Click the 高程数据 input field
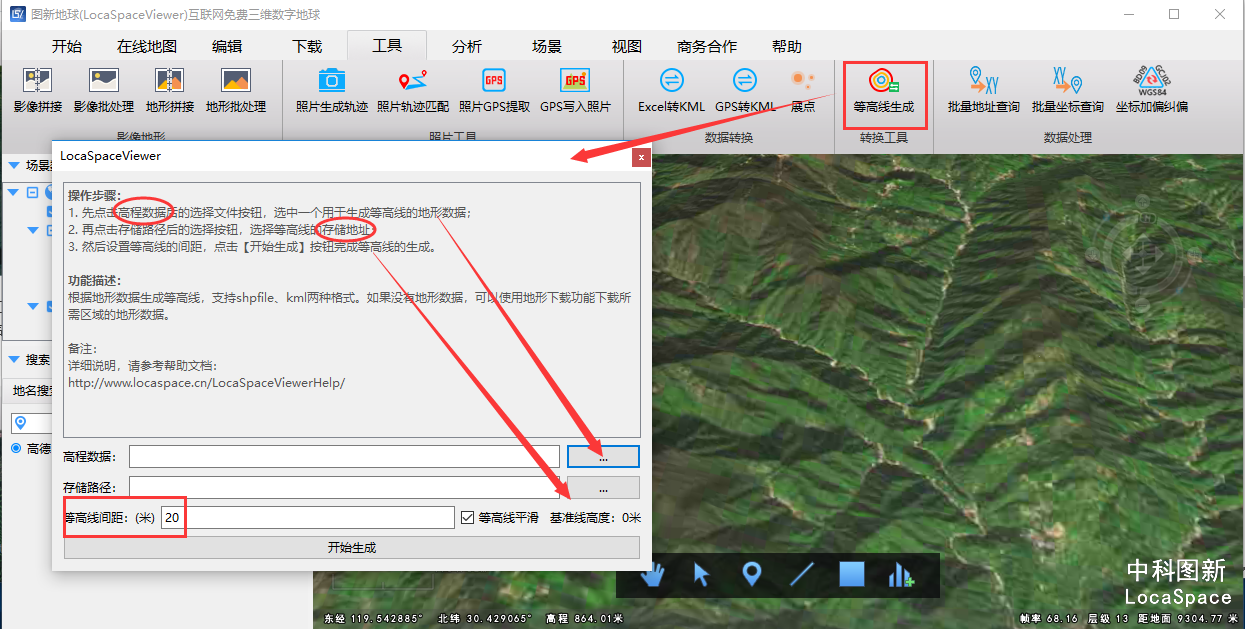 [344, 457]
